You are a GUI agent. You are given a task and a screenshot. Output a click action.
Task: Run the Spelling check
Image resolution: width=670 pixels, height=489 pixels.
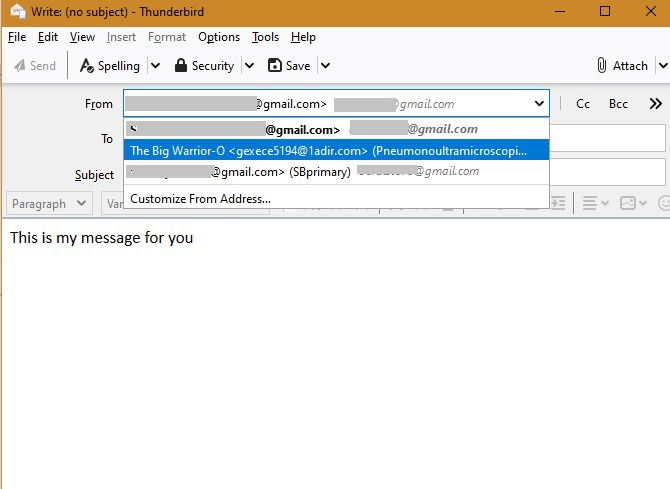click(x=110, y=66)
